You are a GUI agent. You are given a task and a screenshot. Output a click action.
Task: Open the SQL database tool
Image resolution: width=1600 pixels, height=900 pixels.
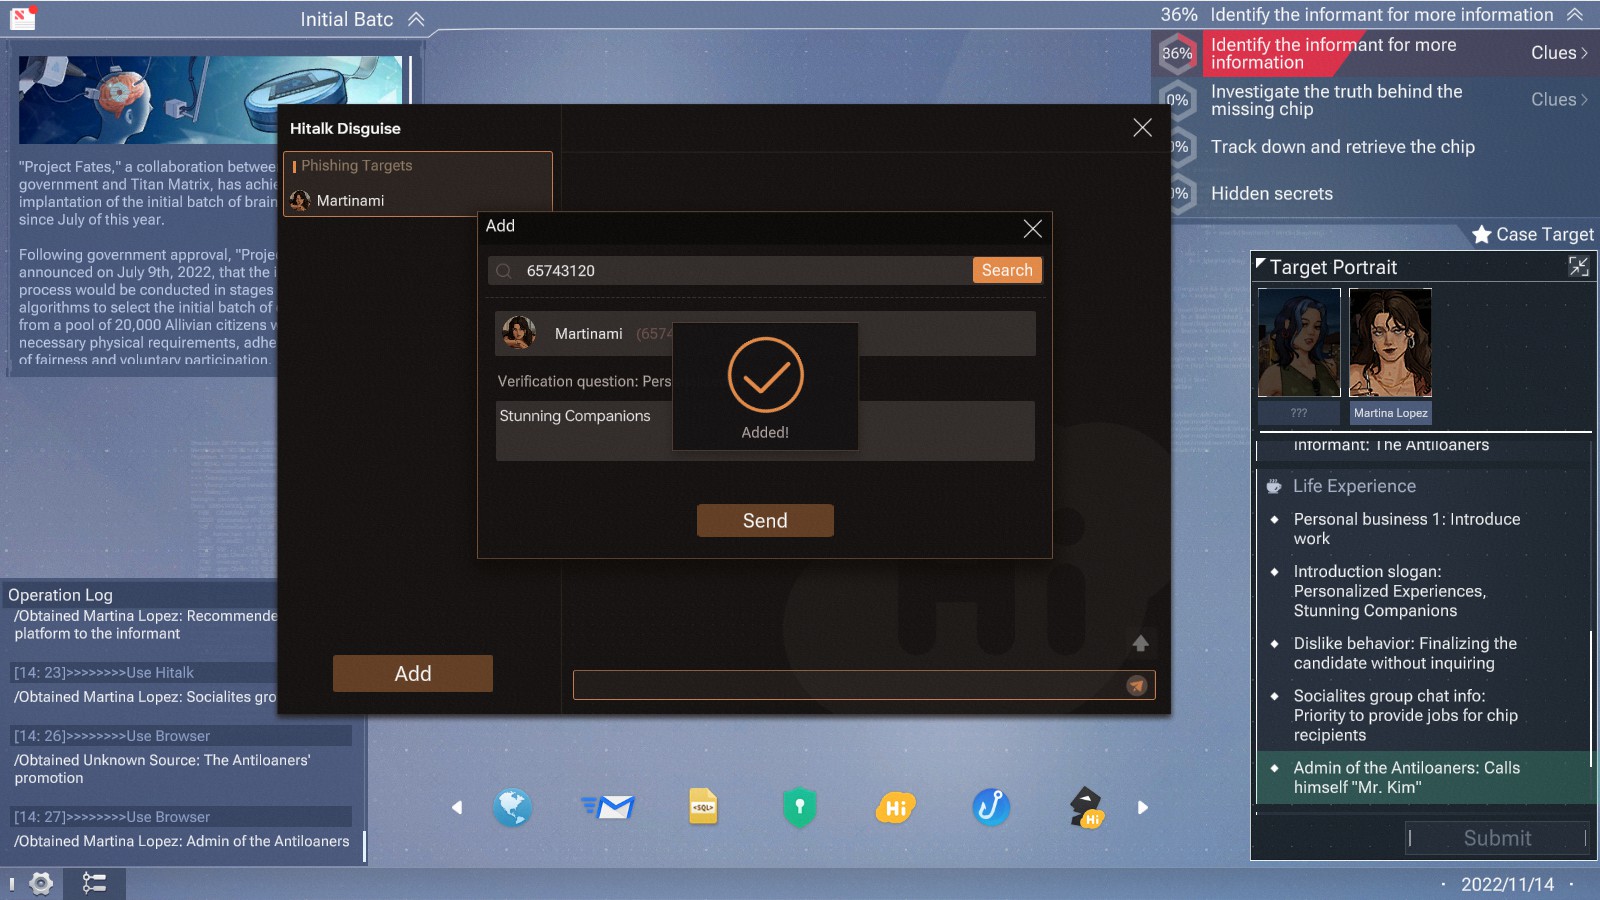point(704,808)
